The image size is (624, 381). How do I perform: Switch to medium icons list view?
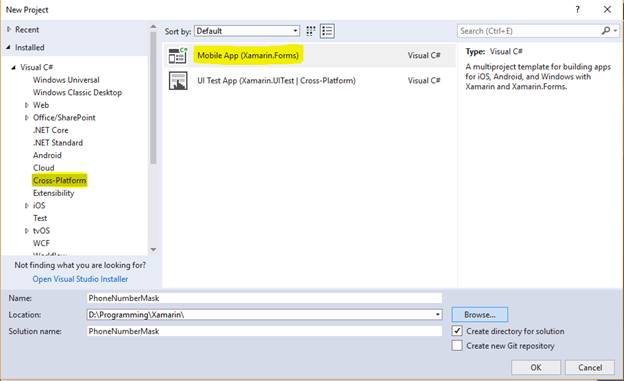tap(327, 31)
